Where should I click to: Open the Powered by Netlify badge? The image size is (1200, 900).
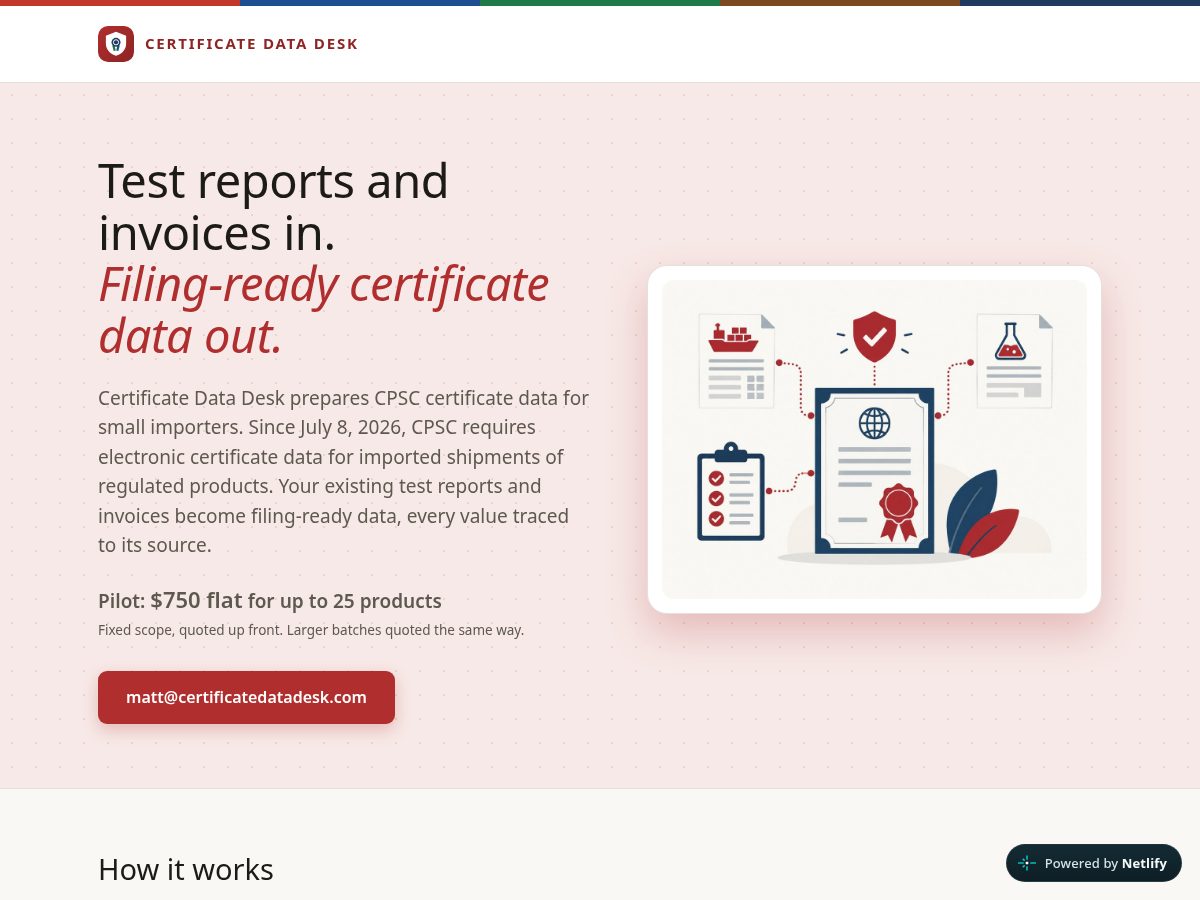[1094, 863]
